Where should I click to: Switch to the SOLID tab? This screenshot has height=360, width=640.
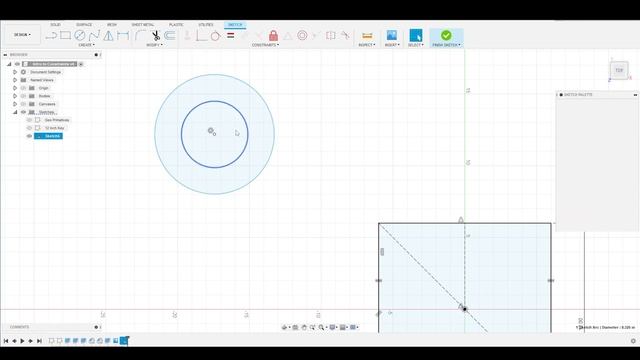55,25
